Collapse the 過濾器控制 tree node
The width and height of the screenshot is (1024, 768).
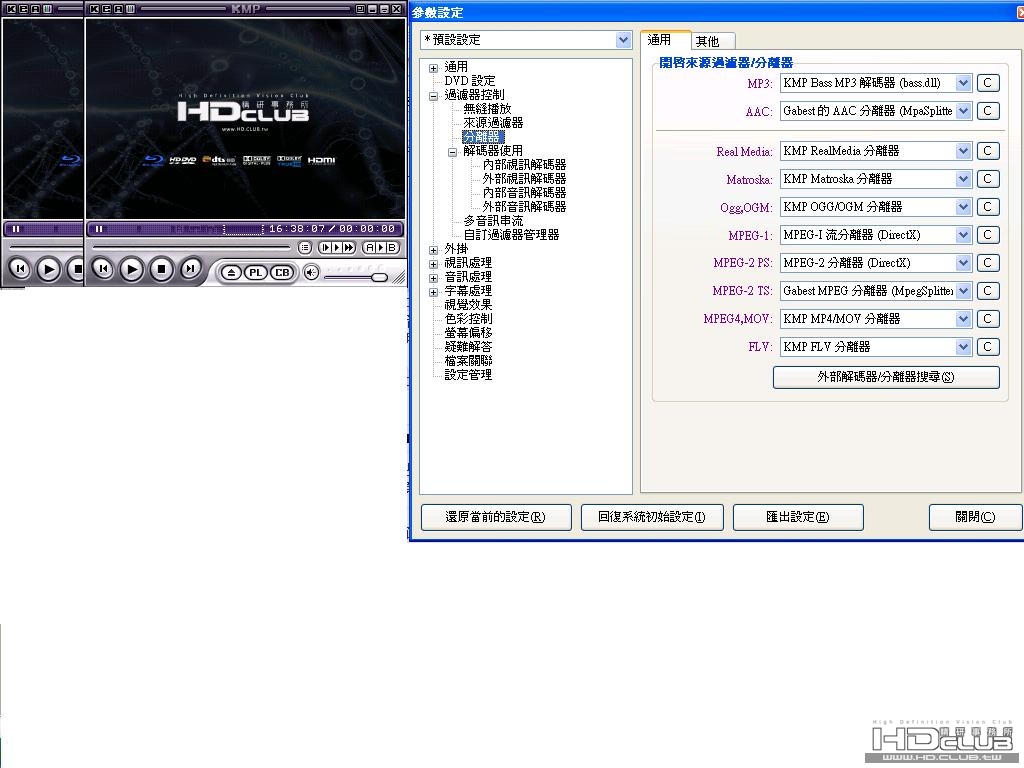pos(433,96)
